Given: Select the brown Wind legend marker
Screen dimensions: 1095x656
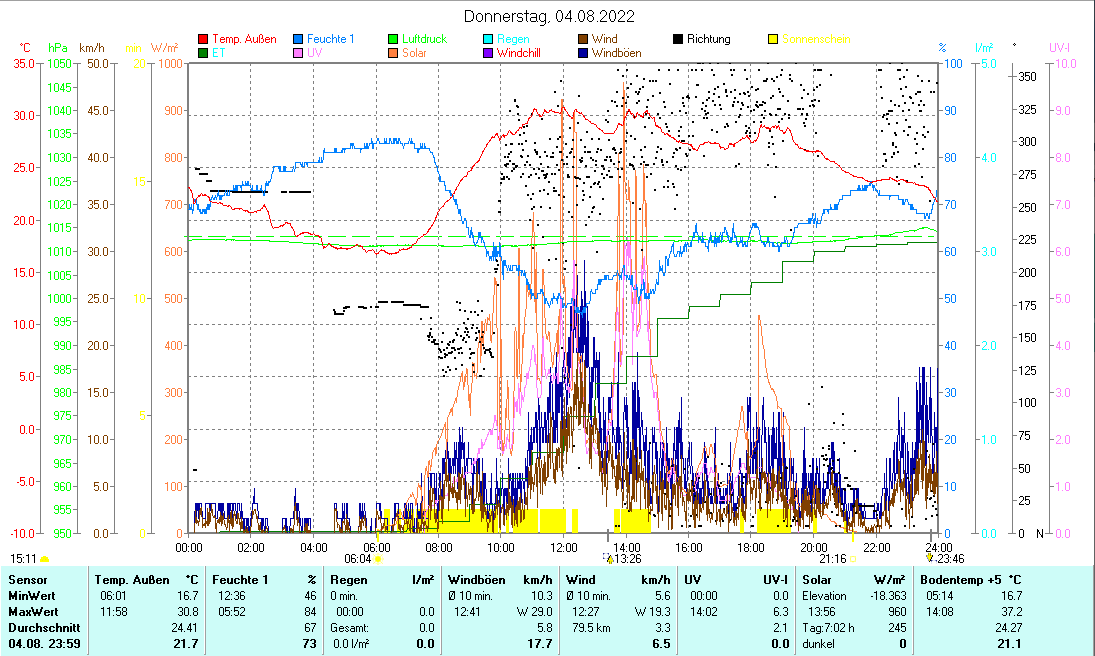Looking at the screenshot, I should point(583,39).
